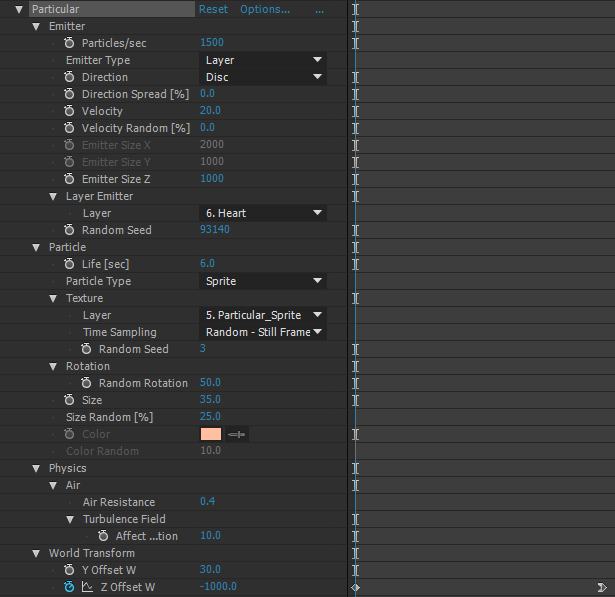Edit Size value 35.0
The image size is (615, 597).
point(210,399)
